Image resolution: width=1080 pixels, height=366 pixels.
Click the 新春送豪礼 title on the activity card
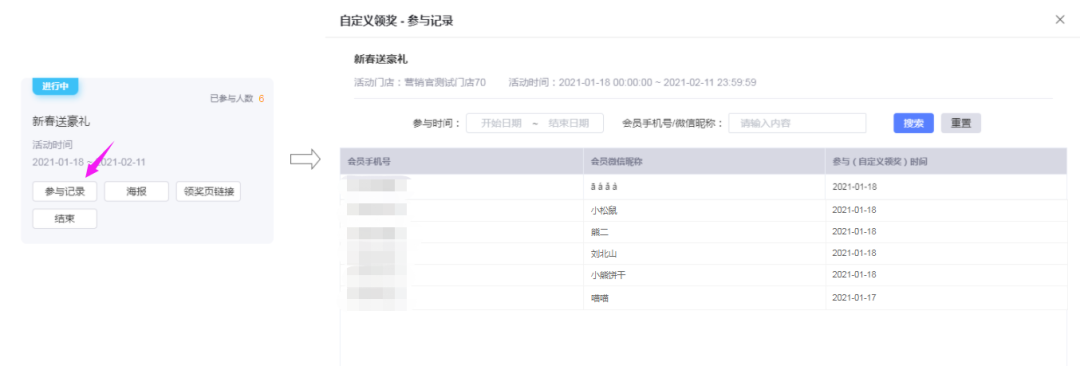click(x=61, y=122)
